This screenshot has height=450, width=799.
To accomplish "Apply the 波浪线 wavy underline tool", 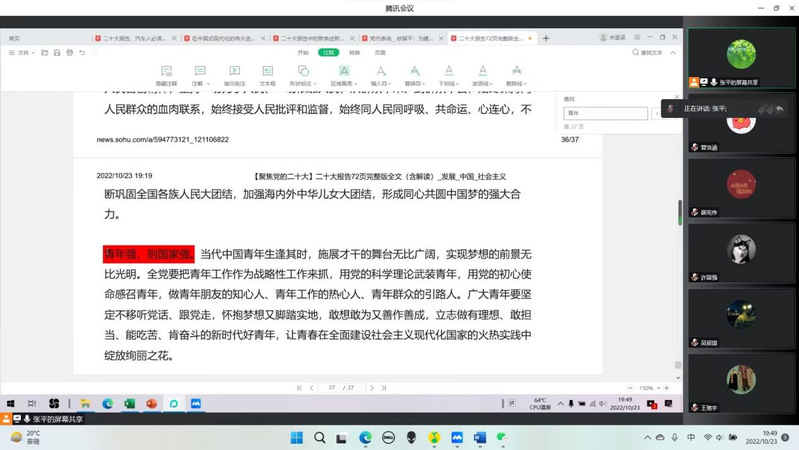I will tap(482, 75).
